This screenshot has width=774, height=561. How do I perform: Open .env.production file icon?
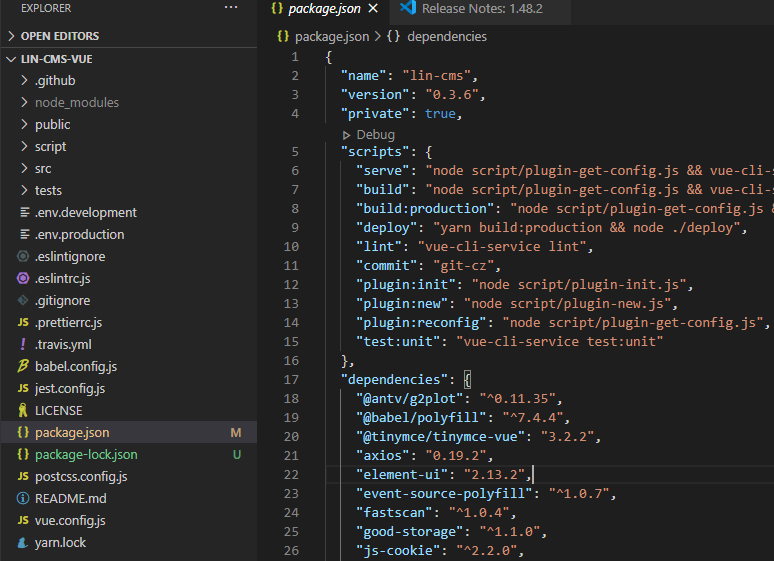coord(24,234)
